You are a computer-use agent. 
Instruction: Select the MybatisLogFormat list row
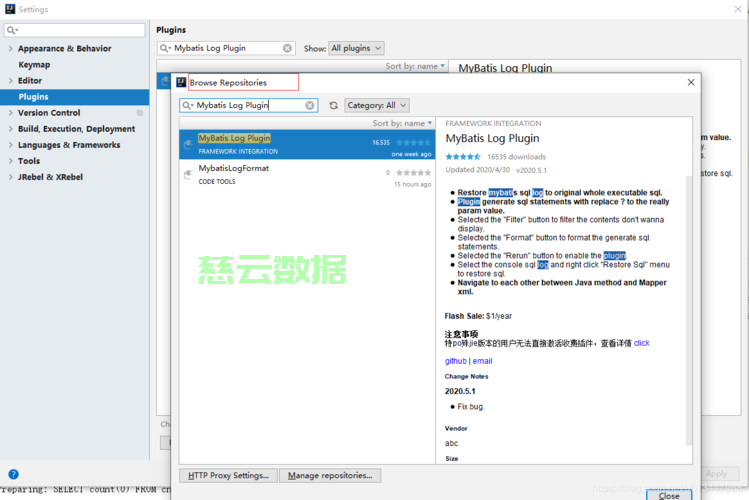(307, 175)
